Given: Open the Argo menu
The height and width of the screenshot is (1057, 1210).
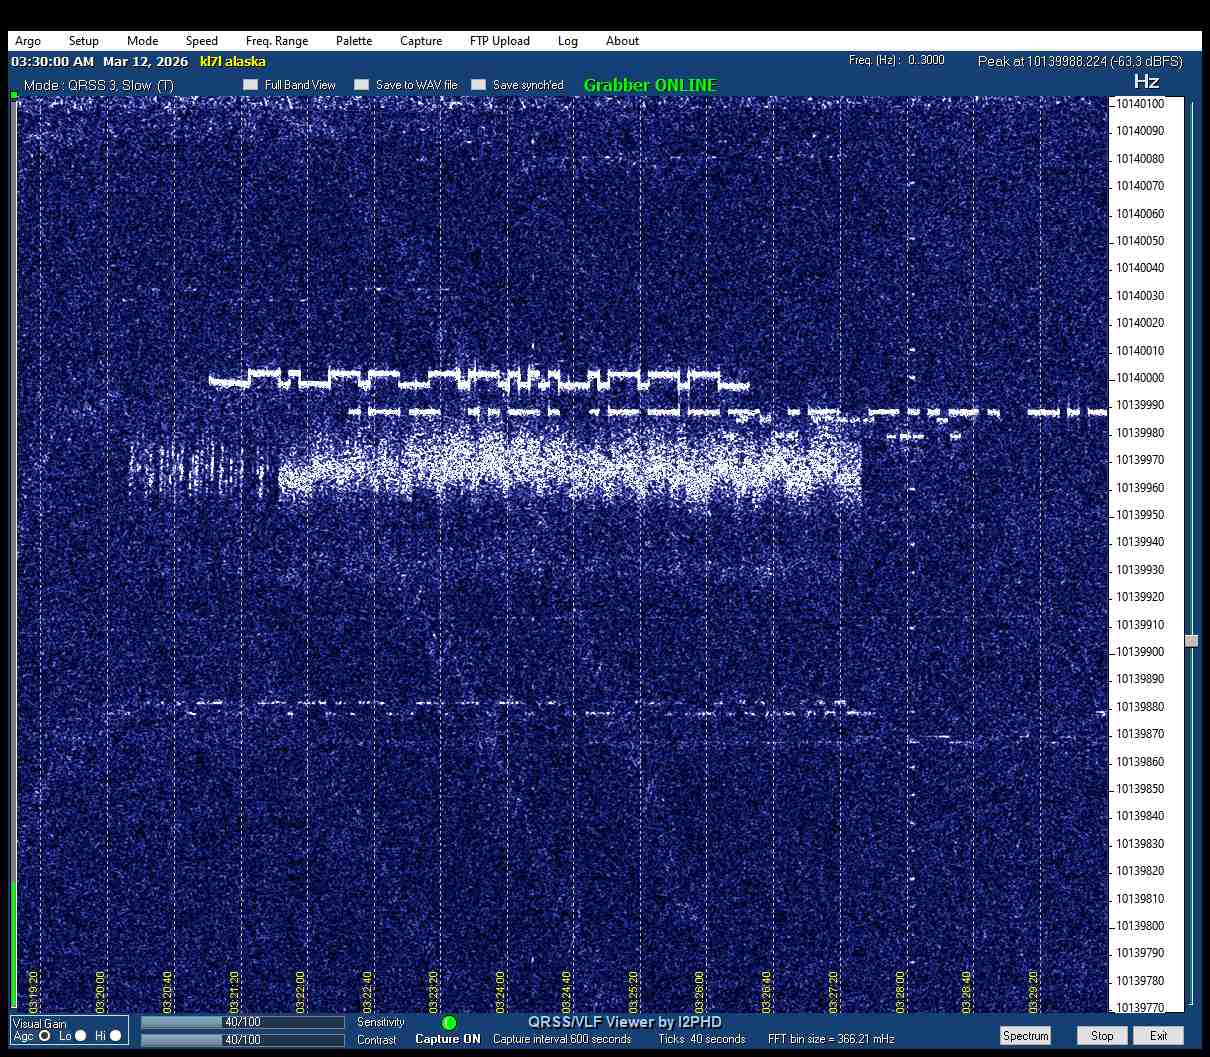Looking at the screenshot, I should (x=28, y=41).
